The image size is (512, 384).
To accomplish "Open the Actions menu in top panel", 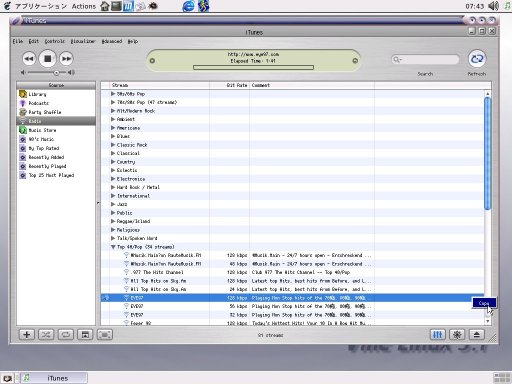I will pos(84,6).
